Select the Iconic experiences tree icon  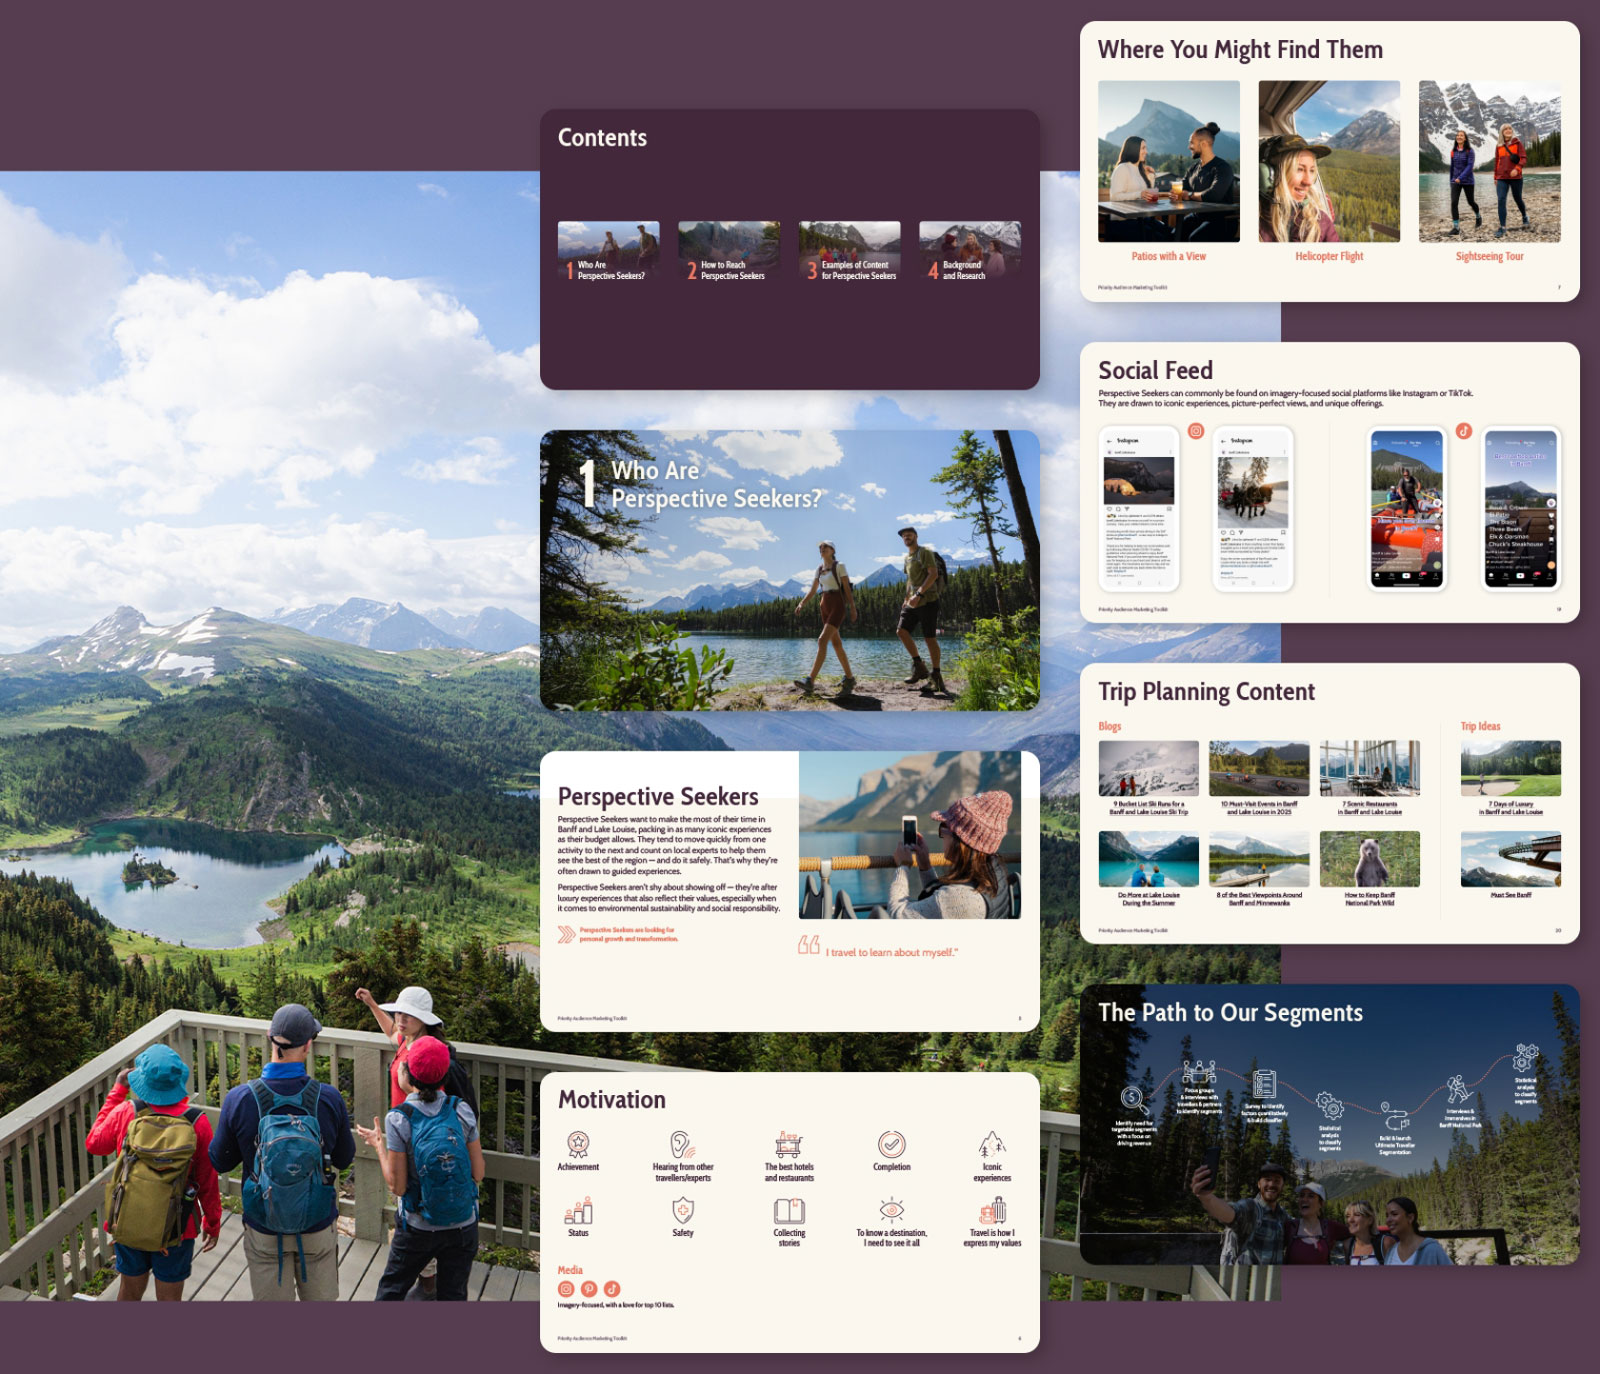[991, 1144]
